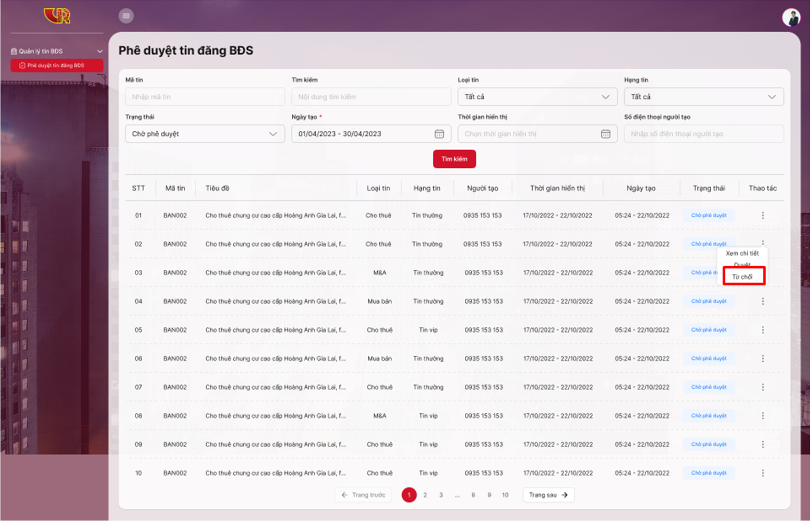This screenshot has height=521, width=810.
Task: Open three-dot actions menu for row 10
Action: pos(763,473)
